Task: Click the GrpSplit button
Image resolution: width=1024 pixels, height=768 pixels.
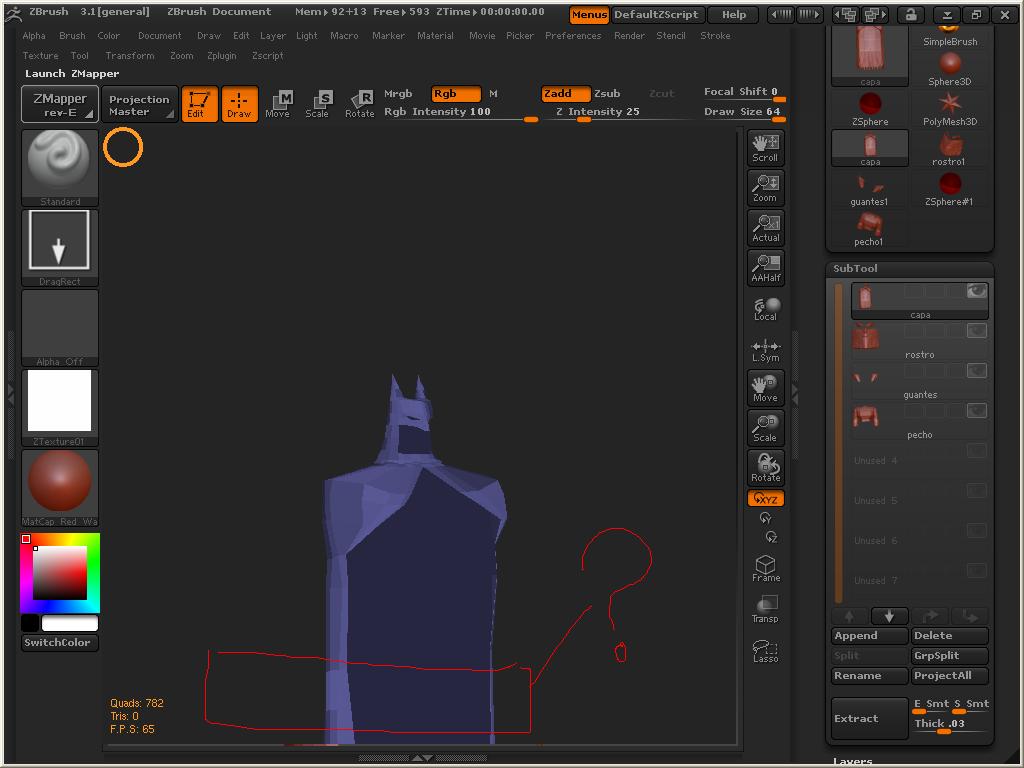Action: pyautogui.click(x=950, y=656)
